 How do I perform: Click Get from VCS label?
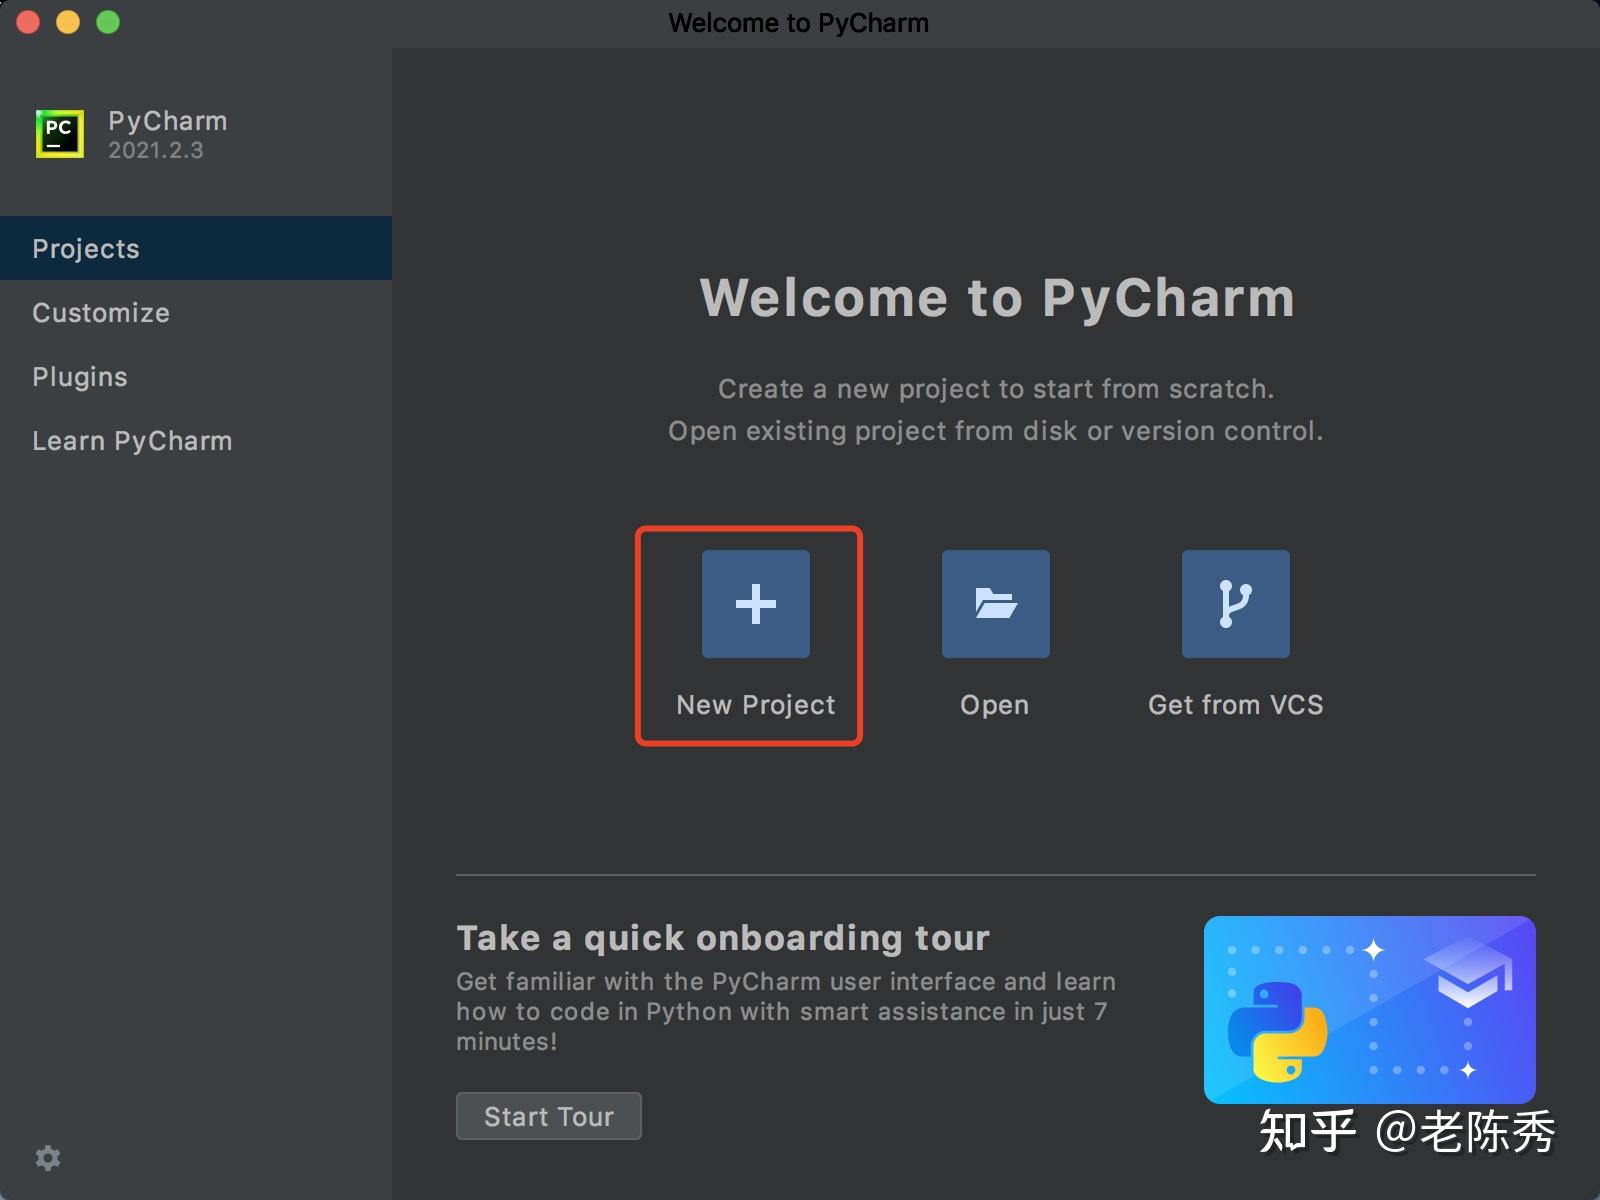pos(1234,704)
